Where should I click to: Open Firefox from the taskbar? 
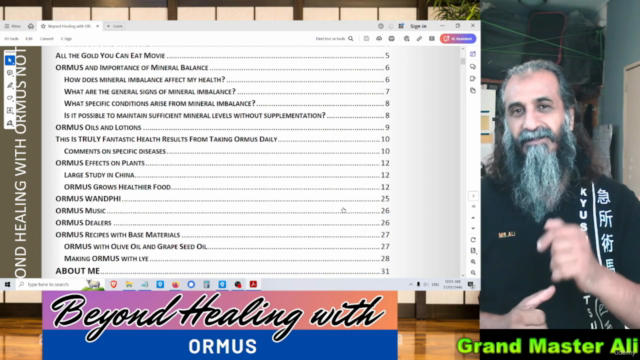point(176,284)
